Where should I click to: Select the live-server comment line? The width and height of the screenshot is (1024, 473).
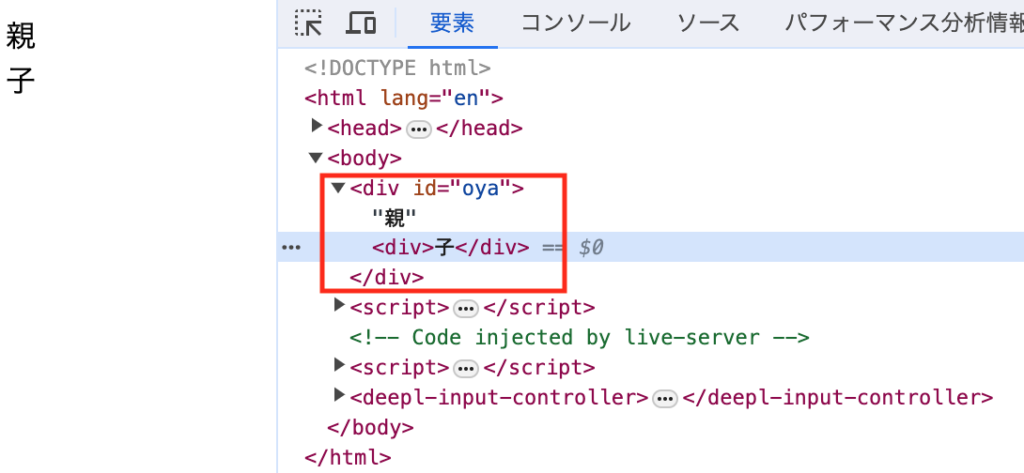579,338
